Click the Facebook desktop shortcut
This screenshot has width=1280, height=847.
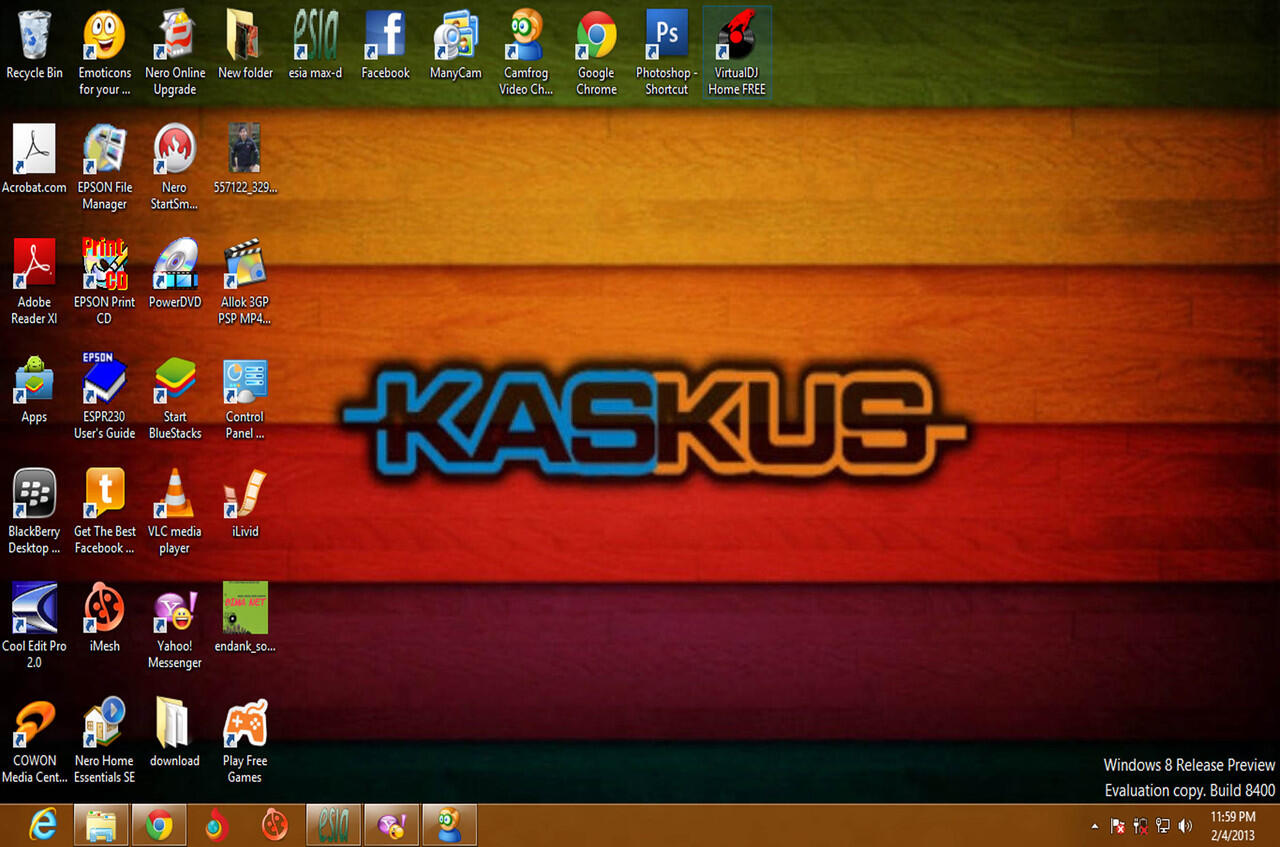(x=385, y=46)
